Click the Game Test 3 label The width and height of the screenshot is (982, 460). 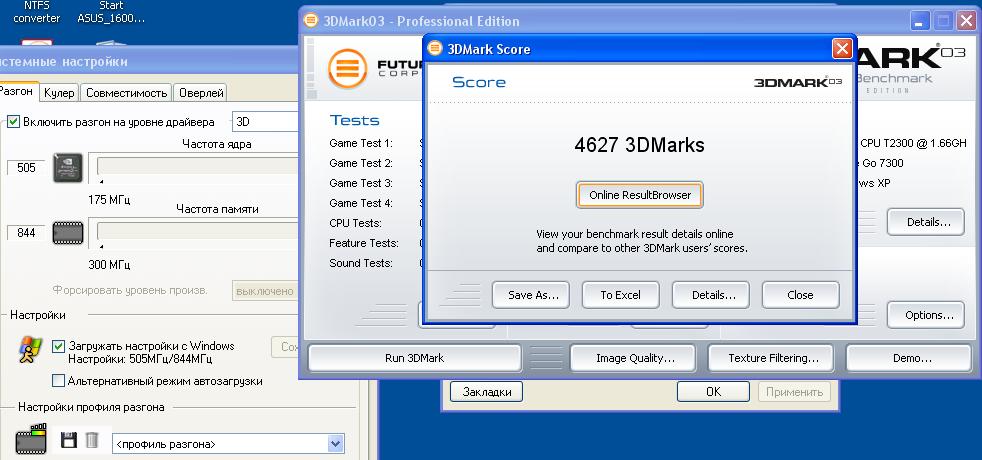(361, 183)
